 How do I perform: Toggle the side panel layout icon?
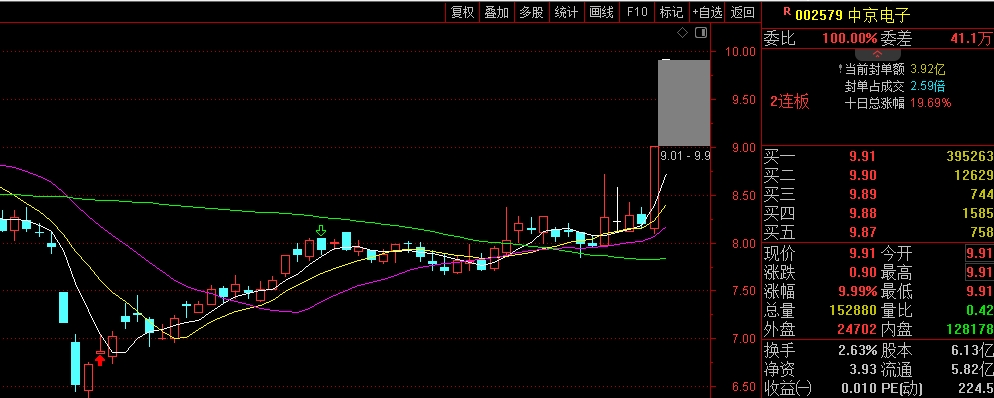(701, 33)
